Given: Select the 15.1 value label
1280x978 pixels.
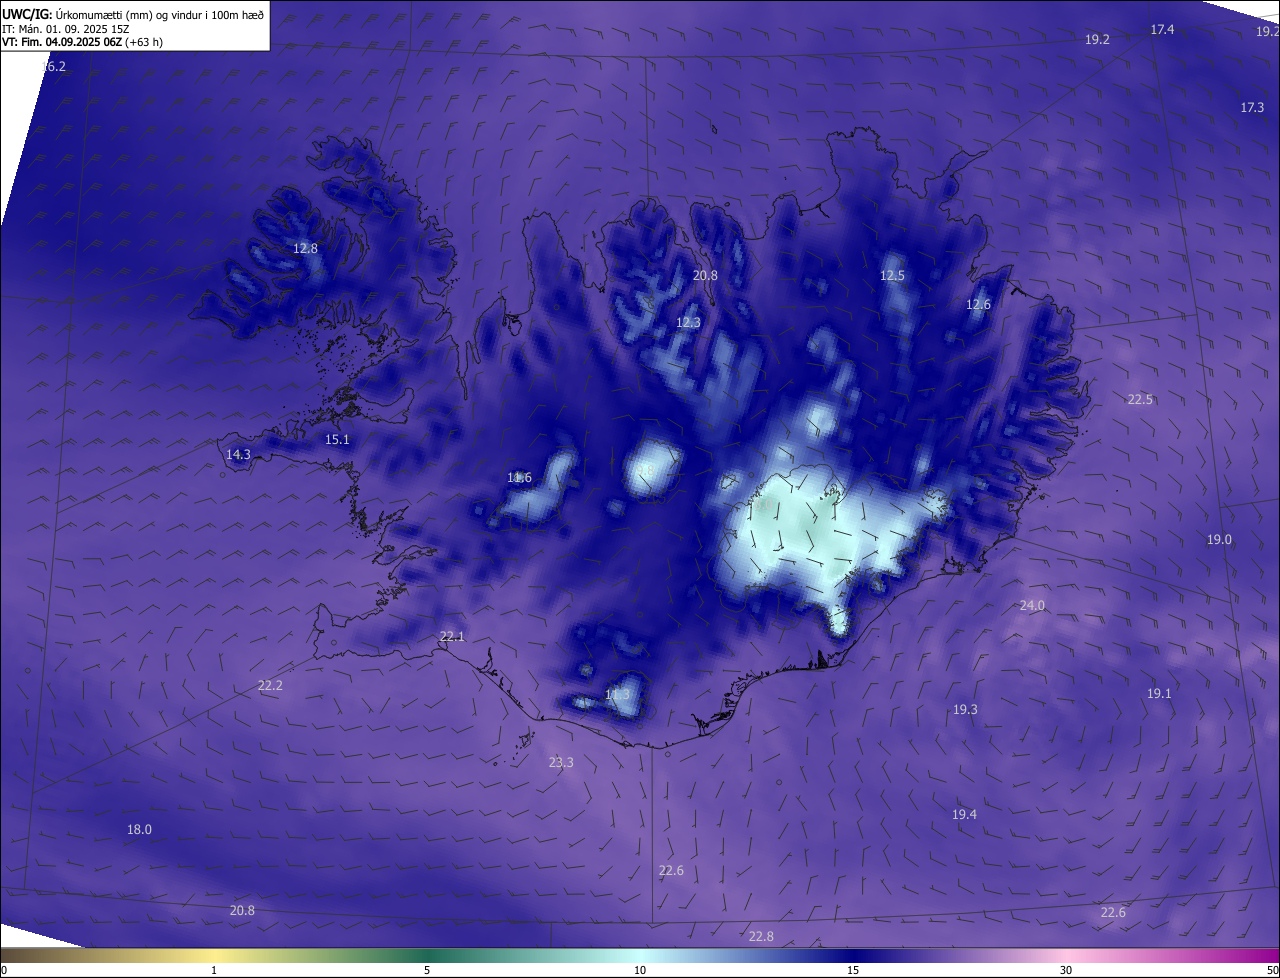Looking at the screenshot, I should pyautogui.click(x=337, y=440).
